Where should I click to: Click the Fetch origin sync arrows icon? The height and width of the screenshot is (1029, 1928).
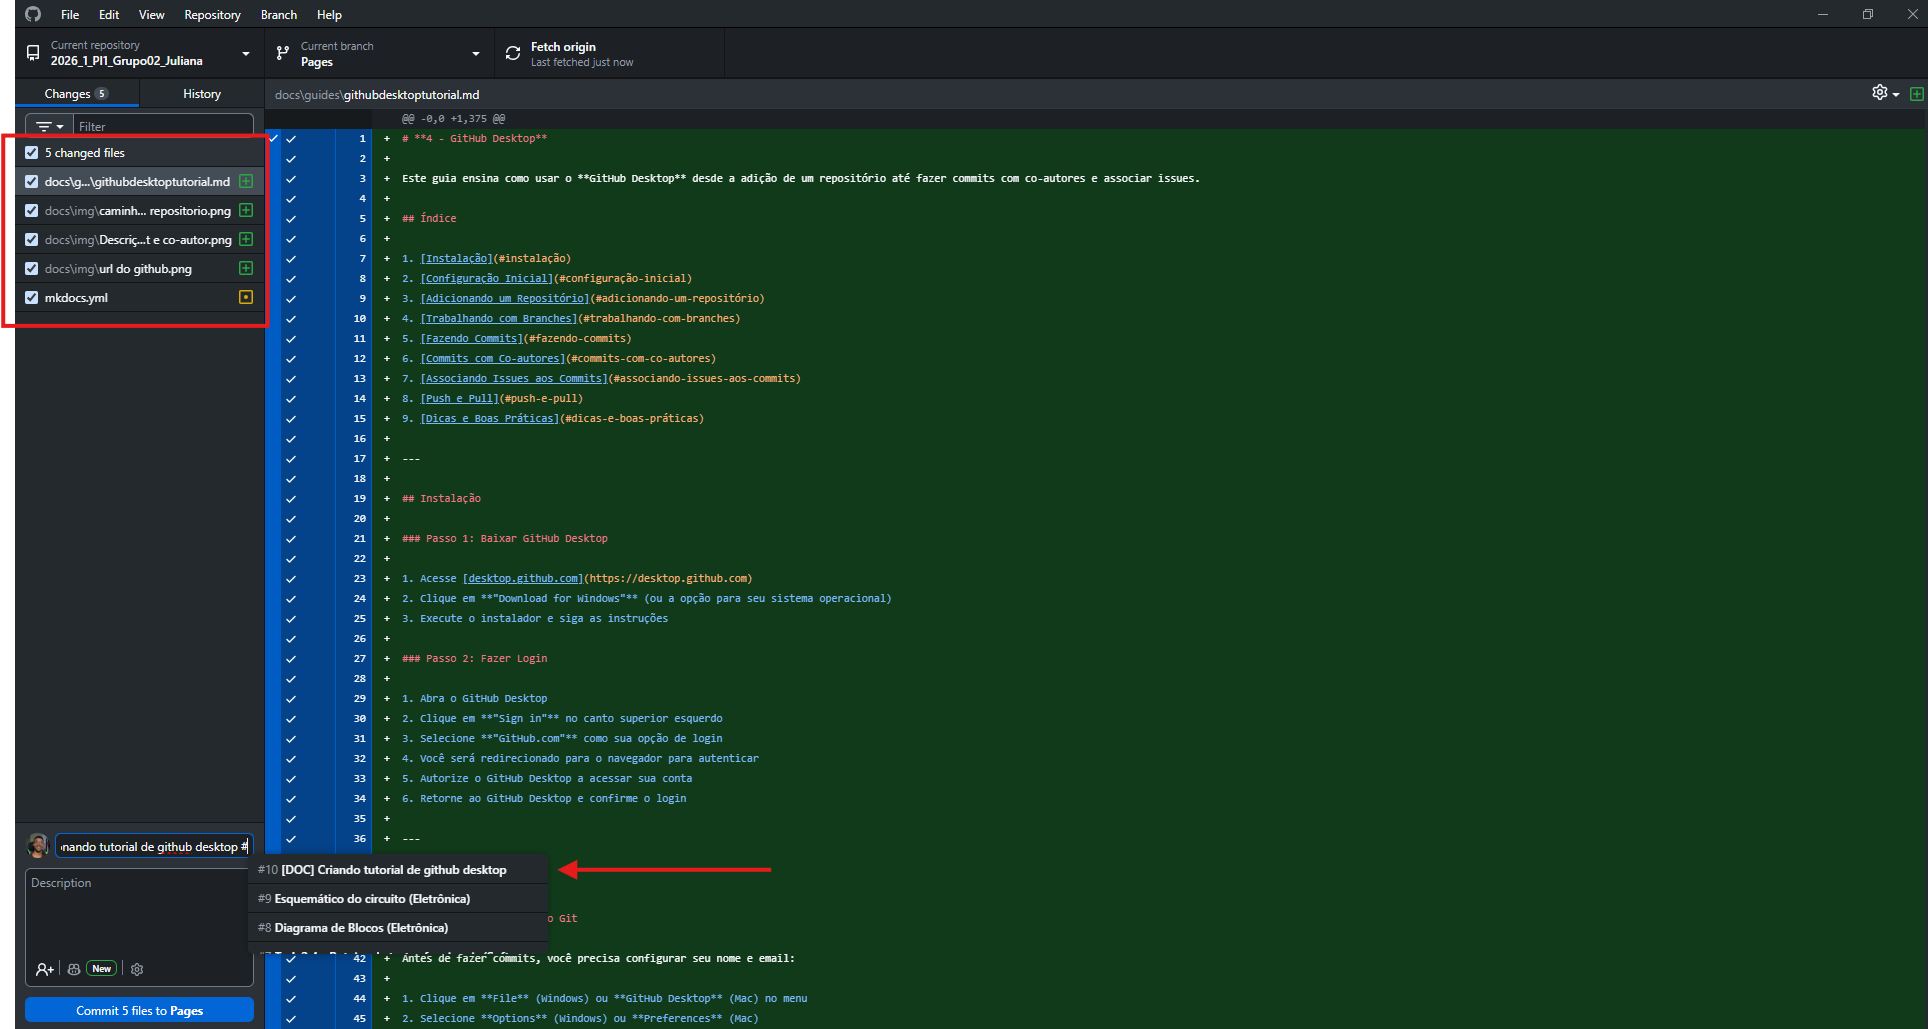513,53
